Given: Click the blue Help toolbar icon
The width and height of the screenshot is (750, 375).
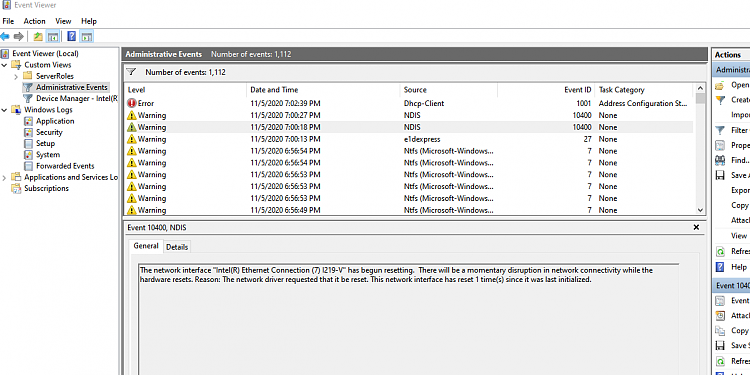Looking at the screenshot, I should coord(72,36).
